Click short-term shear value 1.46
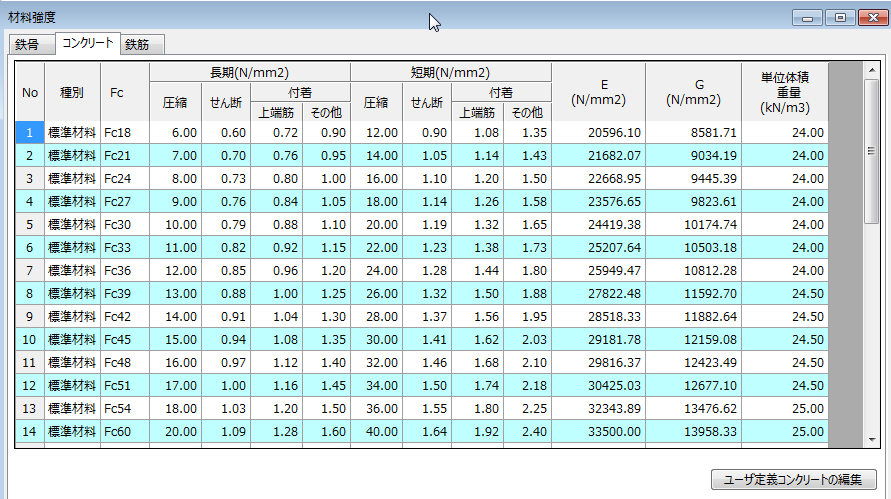Screen dimensions: 891x499 coord(427,363)
